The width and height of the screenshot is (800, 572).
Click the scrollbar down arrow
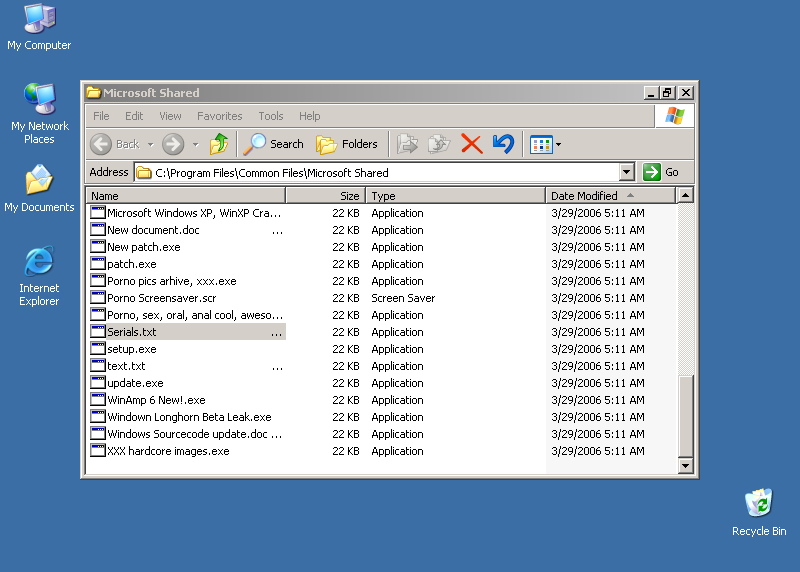pos(686,466)
